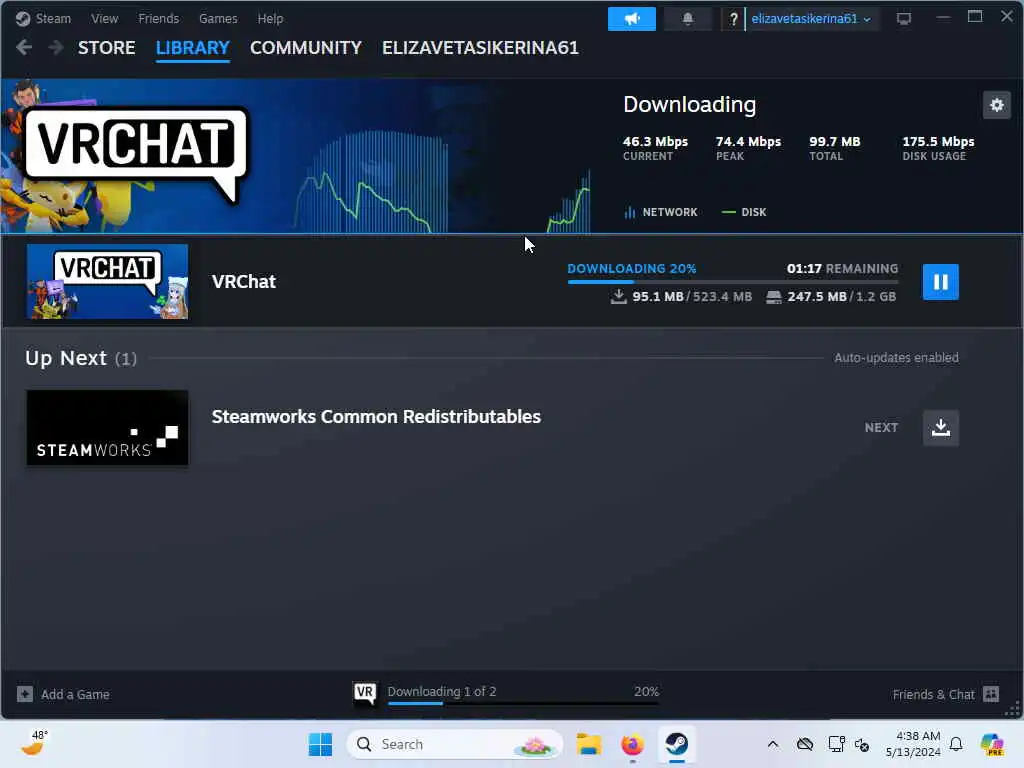Open the Copilot icon in taskbar

[x=992, y=744]
